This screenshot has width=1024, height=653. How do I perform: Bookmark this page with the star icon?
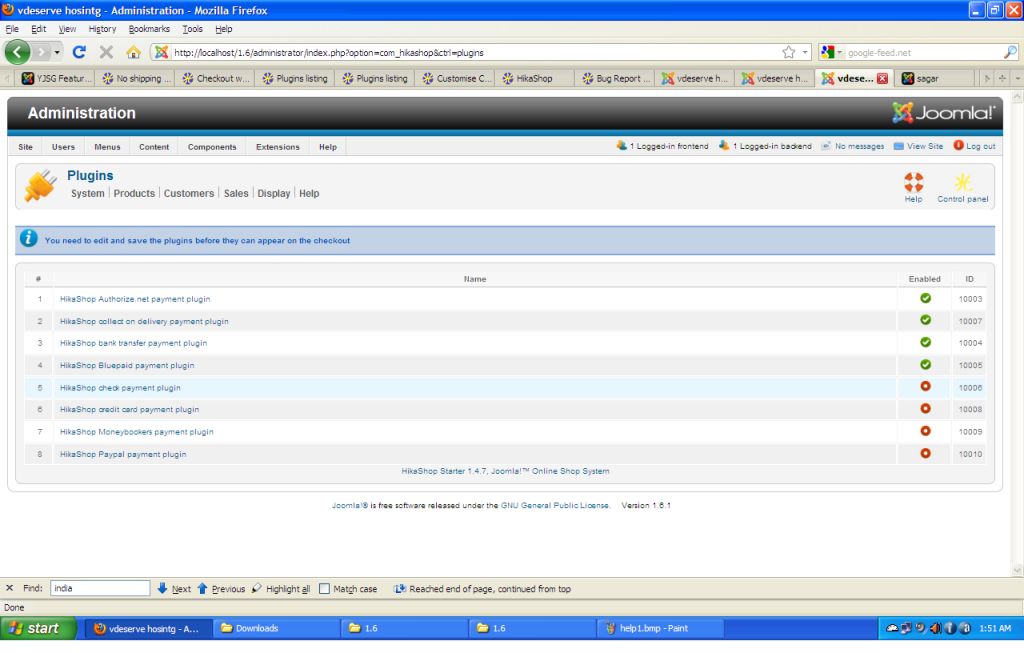coord(789,52)
